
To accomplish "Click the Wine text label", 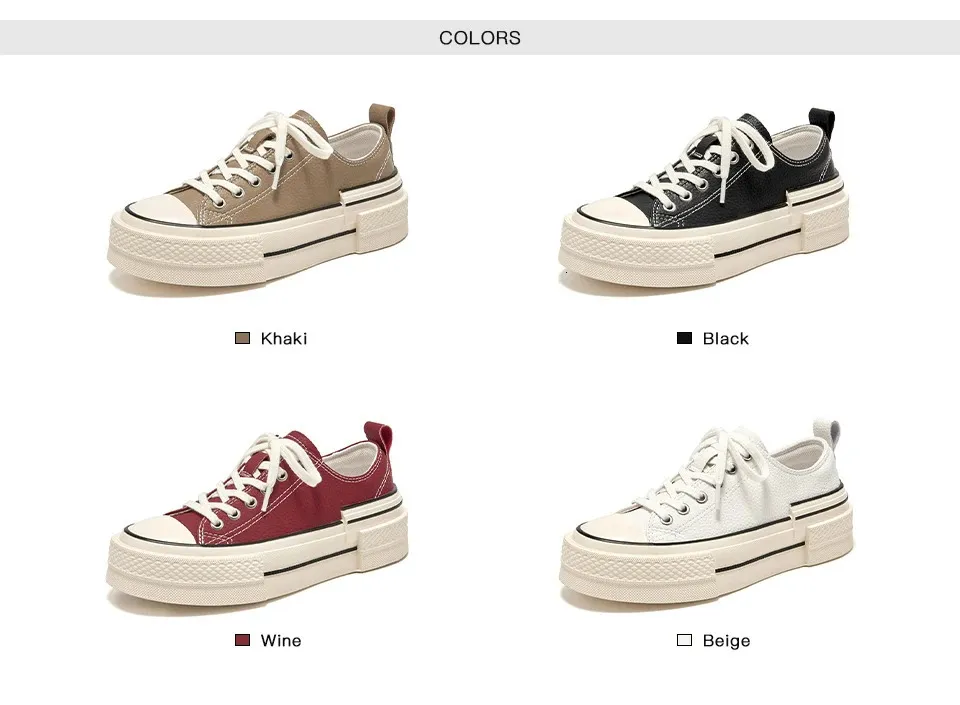I will [x=280, y=641].
